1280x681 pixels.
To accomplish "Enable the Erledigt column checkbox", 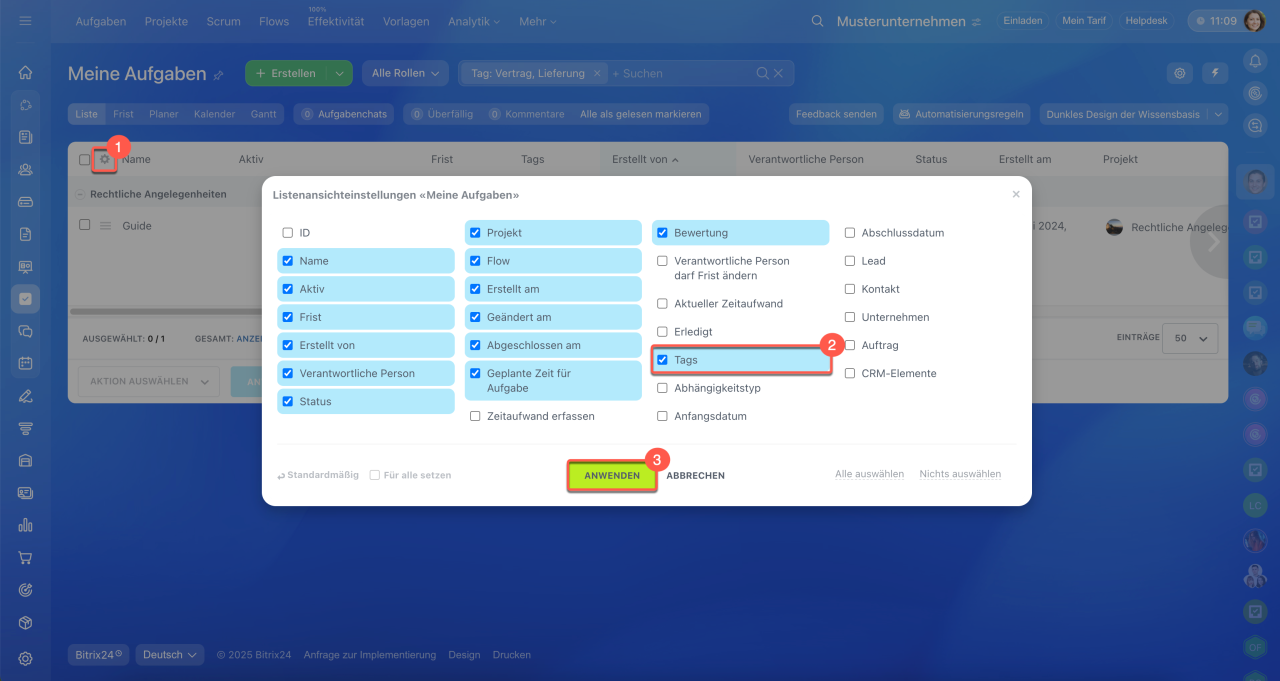I will point(662,332).
